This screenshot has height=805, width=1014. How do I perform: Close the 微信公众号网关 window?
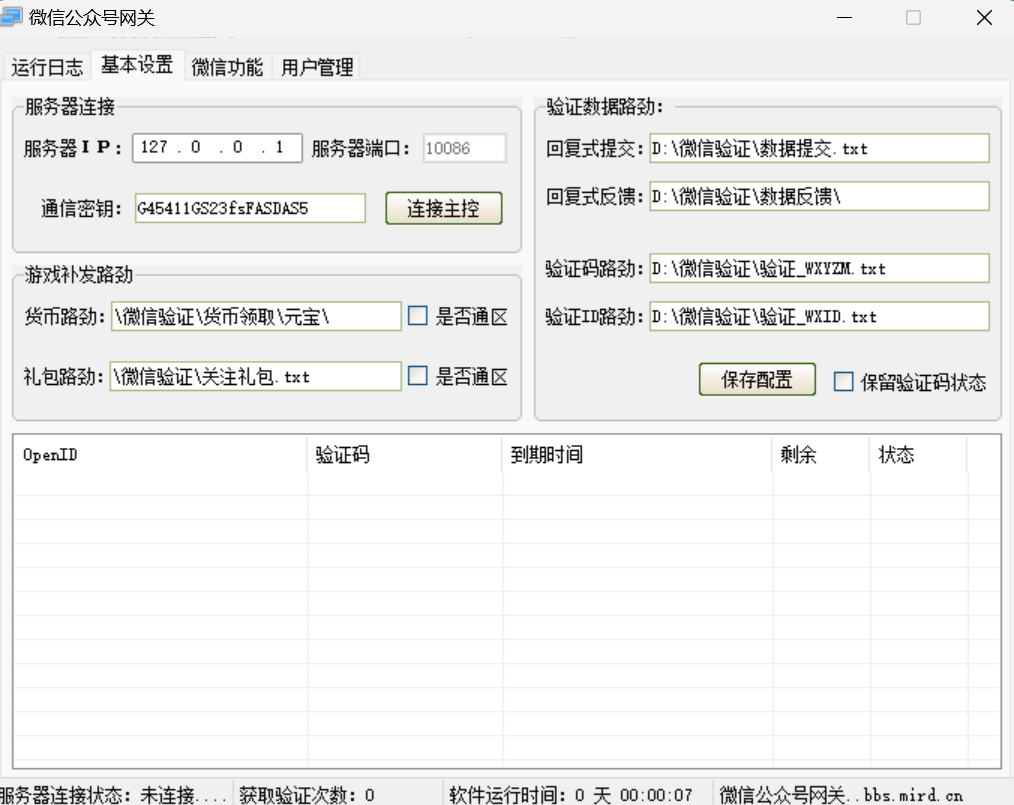point(984,17)
